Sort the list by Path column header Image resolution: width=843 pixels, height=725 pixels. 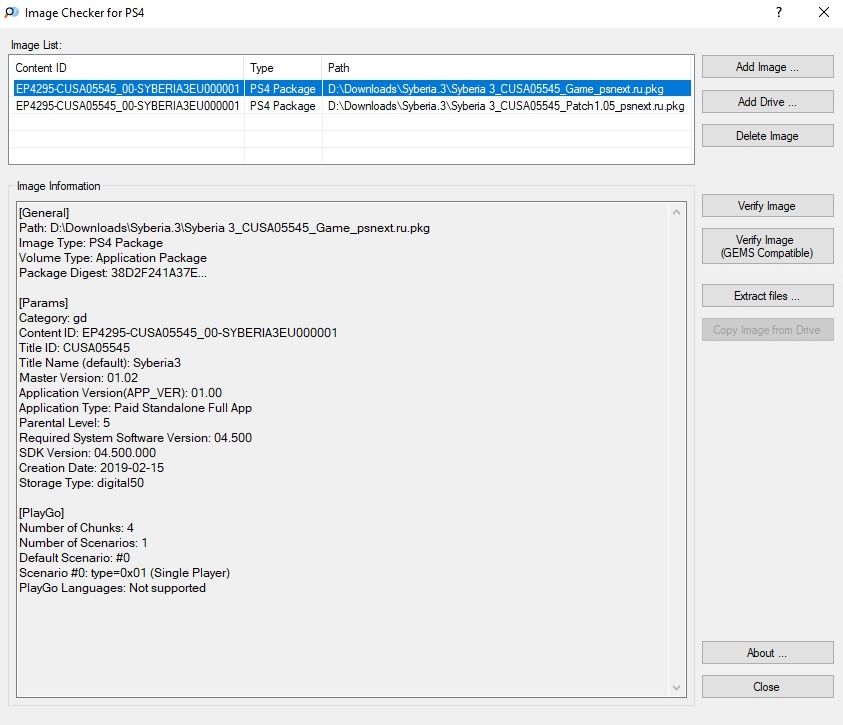pyautogui.click(x=506, y=68)
